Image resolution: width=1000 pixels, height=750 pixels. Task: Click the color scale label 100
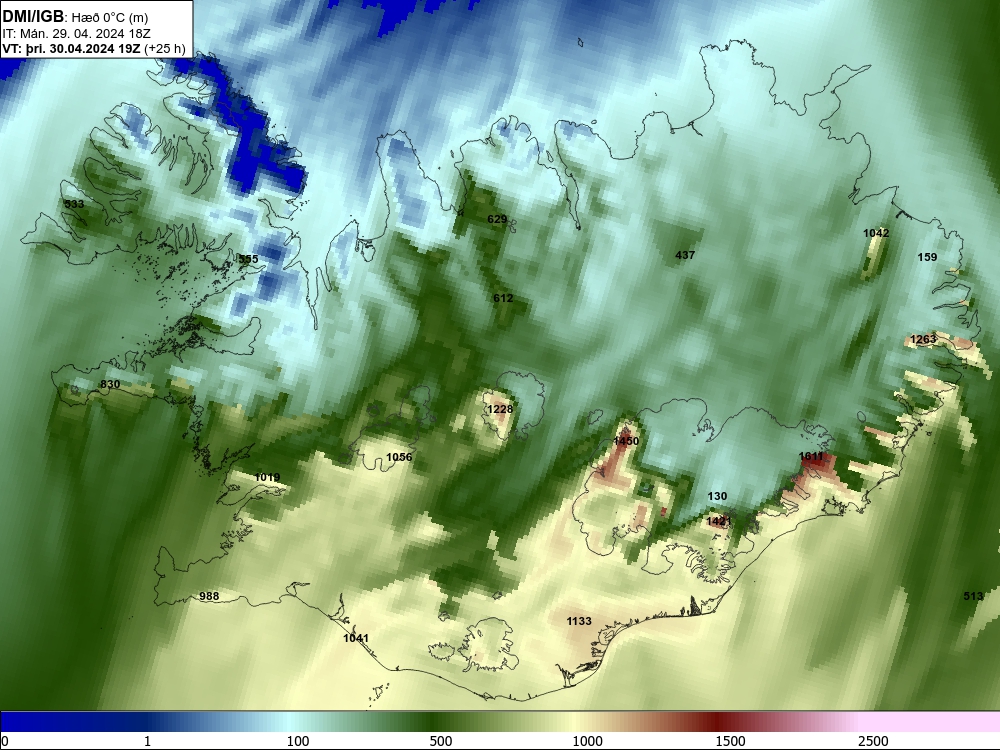pos(298,741)
